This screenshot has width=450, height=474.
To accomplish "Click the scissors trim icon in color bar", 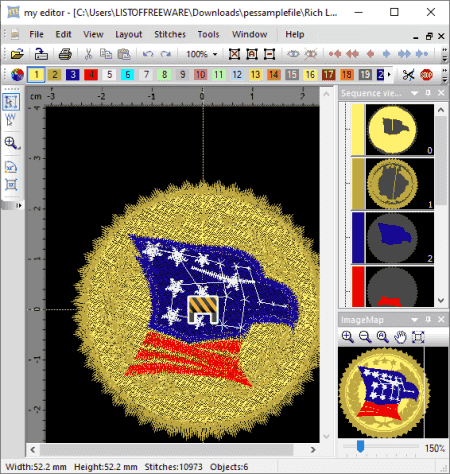I will click(x=408, y=74).
